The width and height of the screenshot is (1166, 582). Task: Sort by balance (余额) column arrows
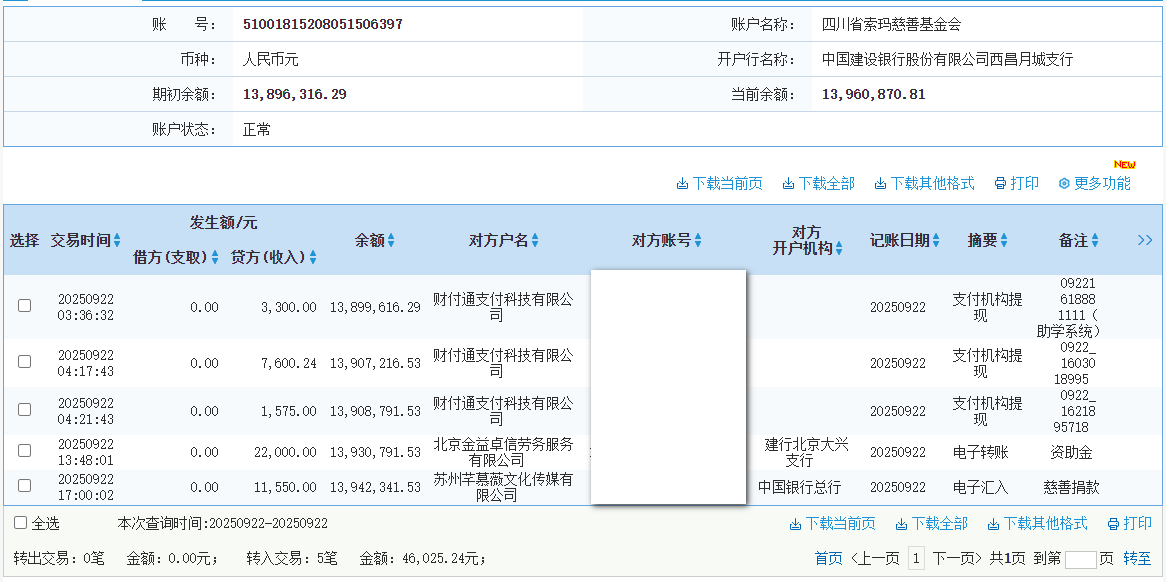391,241
